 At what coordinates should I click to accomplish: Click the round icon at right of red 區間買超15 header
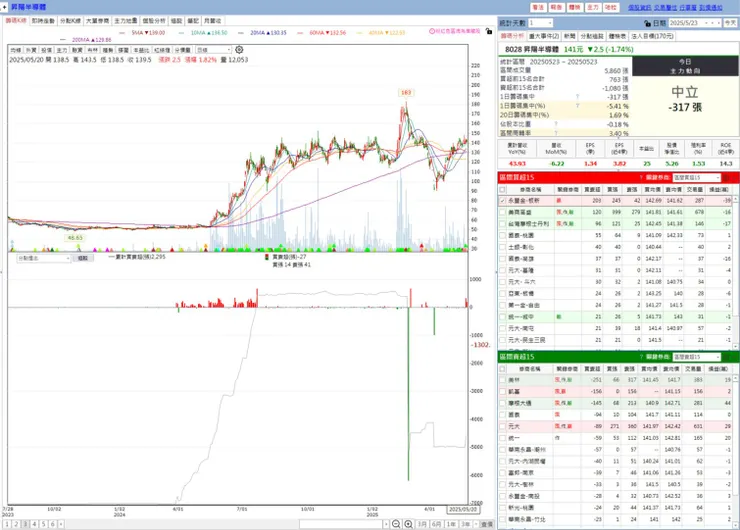(726, 177)
